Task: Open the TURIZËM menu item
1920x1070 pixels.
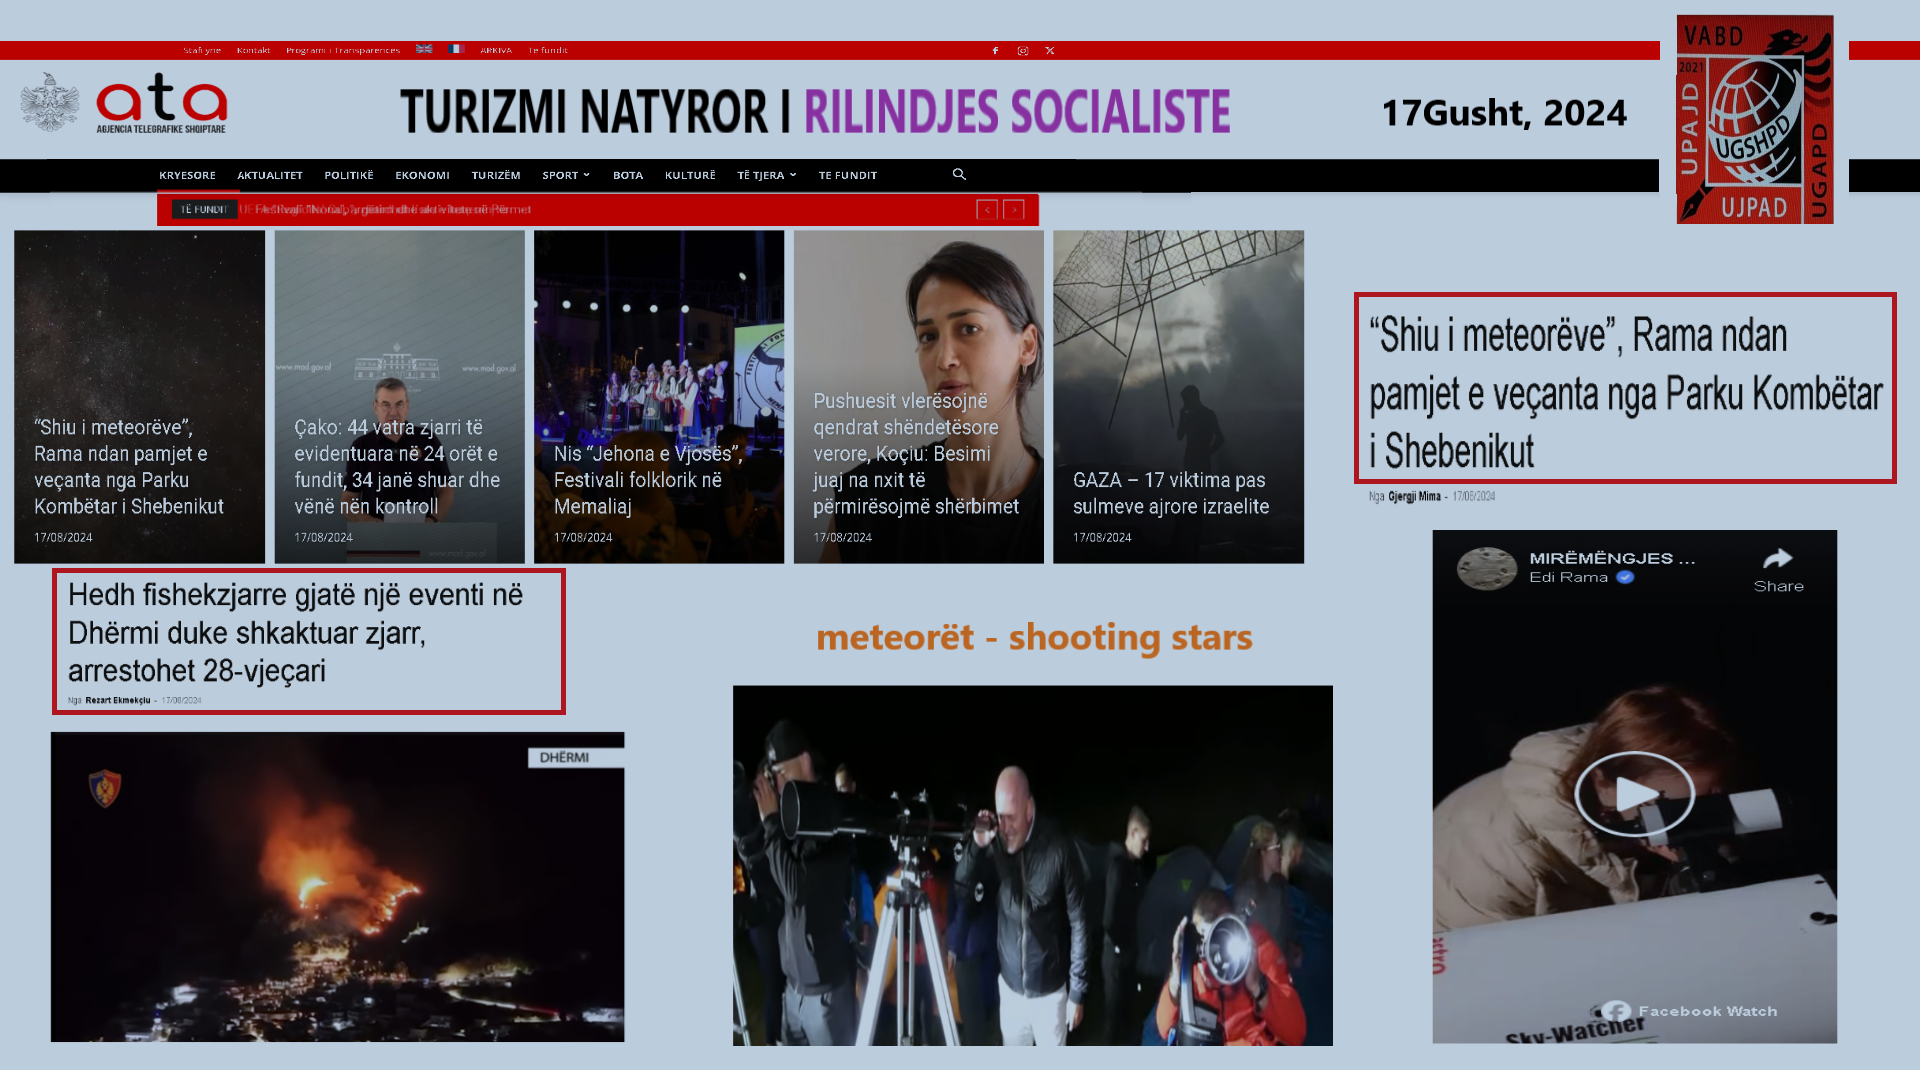Action: pyautogui.click(x=496, y=176)
